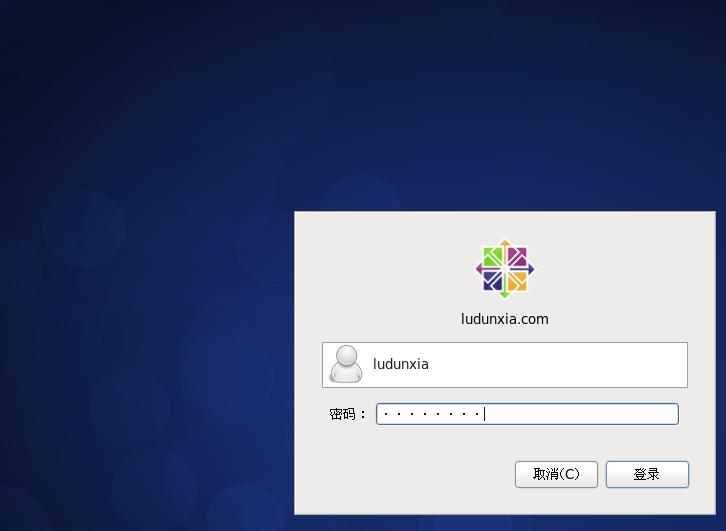Select the ludunxia user row
This screenshot has height=531, width=726.
pyautogui.click(x=505, y=365)
